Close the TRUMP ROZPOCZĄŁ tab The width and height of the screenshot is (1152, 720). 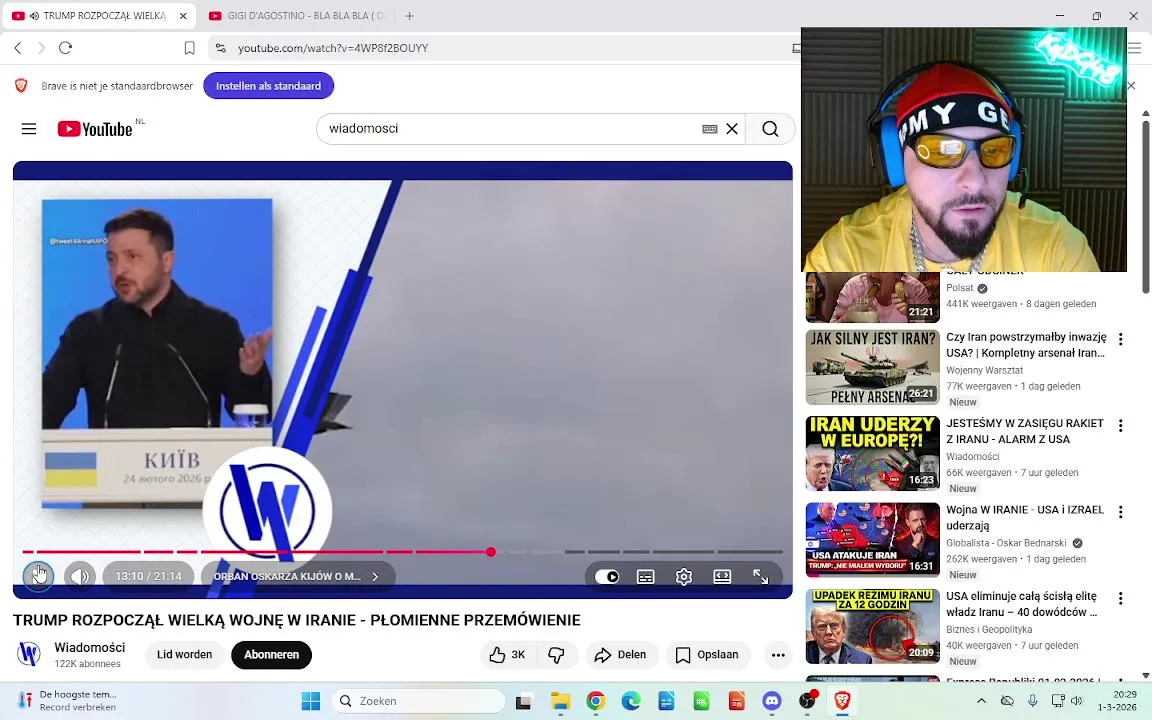[183, 15]
